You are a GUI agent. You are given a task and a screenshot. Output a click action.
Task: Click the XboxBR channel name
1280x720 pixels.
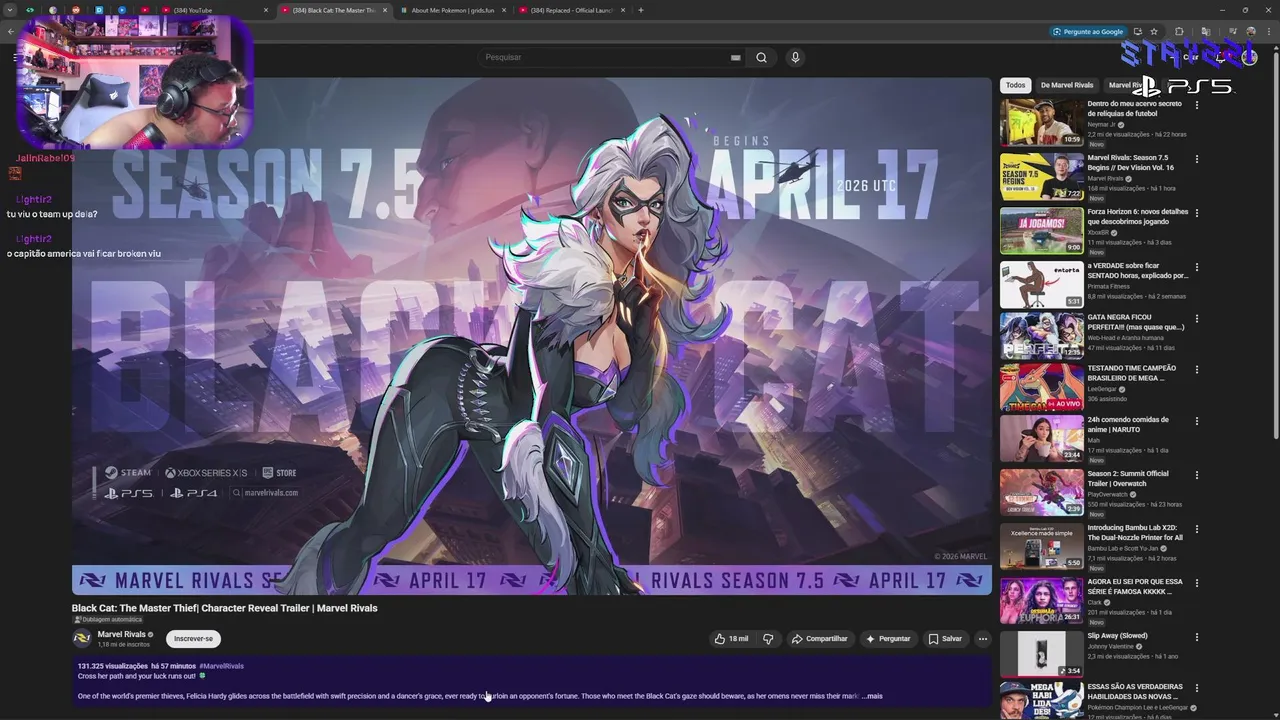click(1098, 233)
